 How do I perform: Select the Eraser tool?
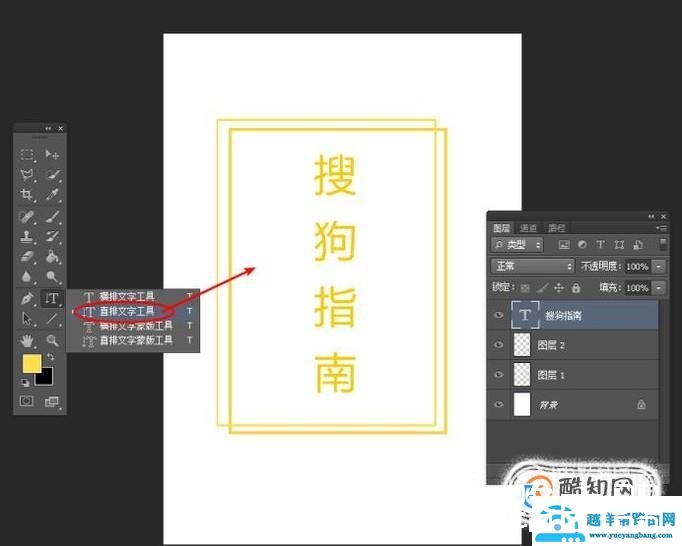coord(27,257)
